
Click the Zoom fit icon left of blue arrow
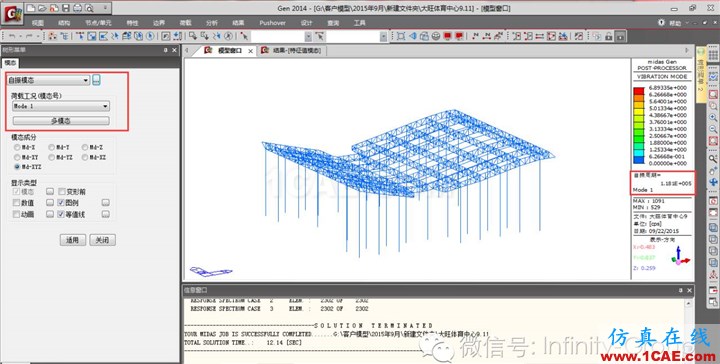pyautogui.click(x=401, y=36)
